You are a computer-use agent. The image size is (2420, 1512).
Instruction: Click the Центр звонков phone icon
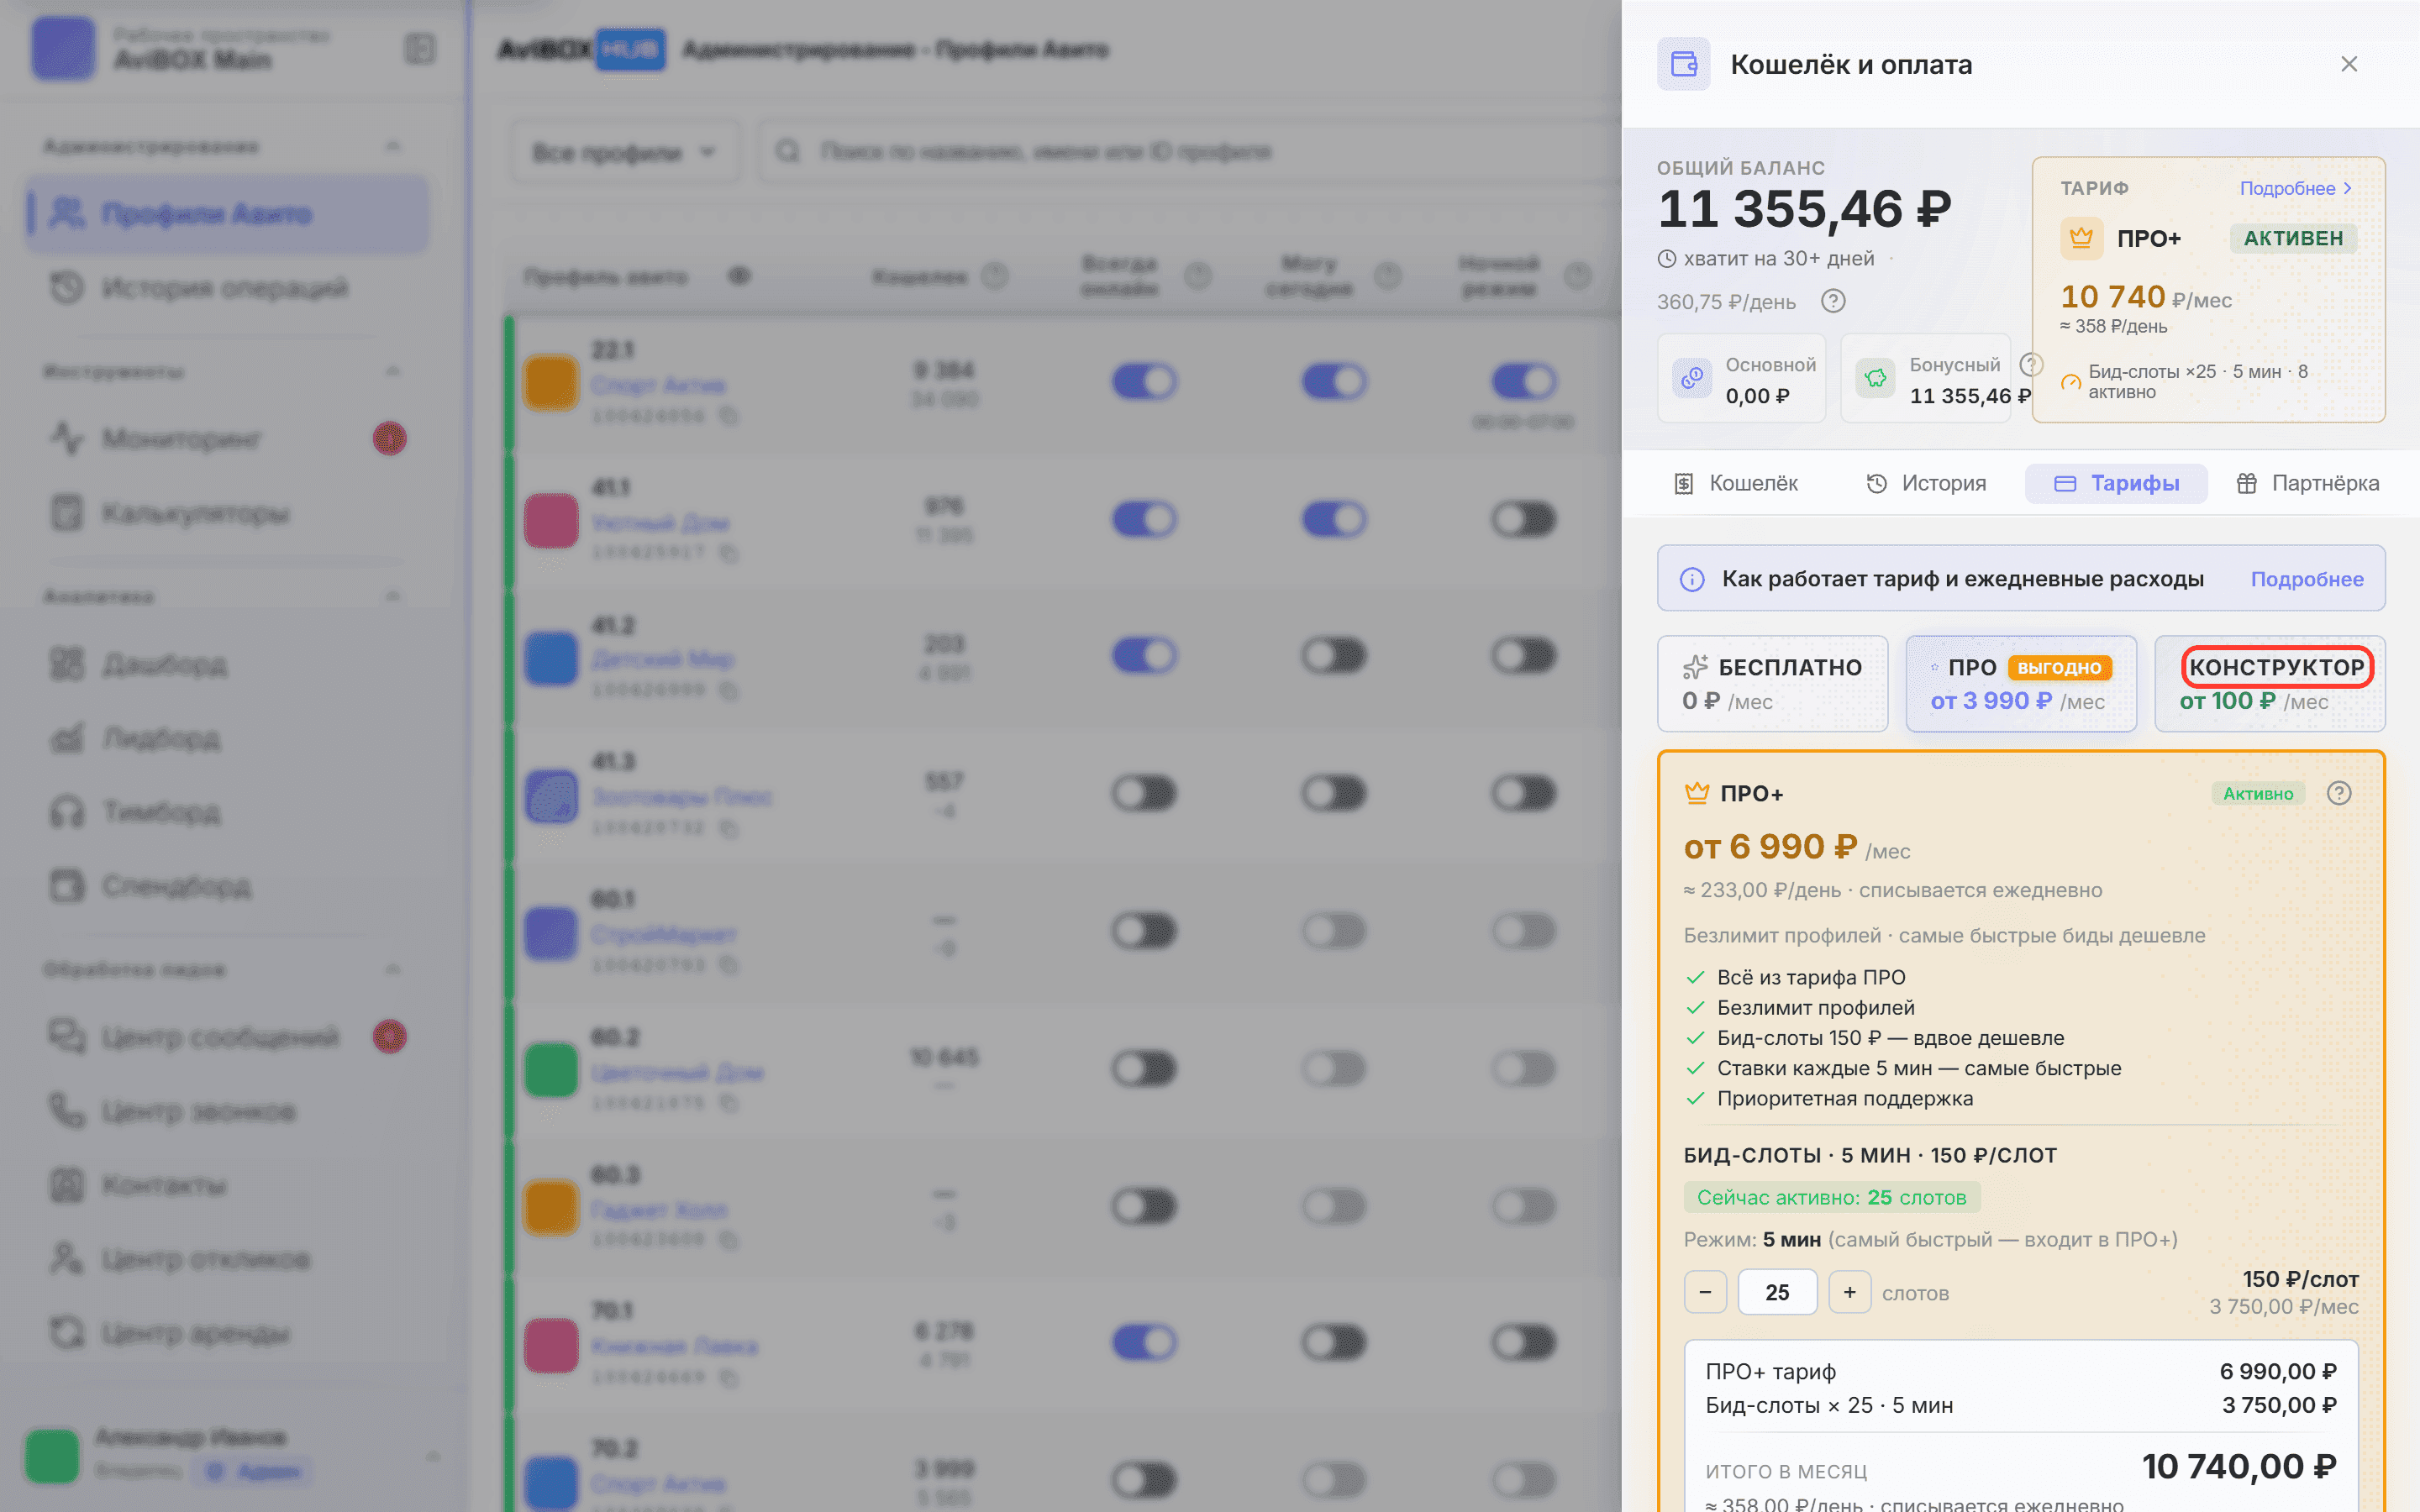(67, 1111)
